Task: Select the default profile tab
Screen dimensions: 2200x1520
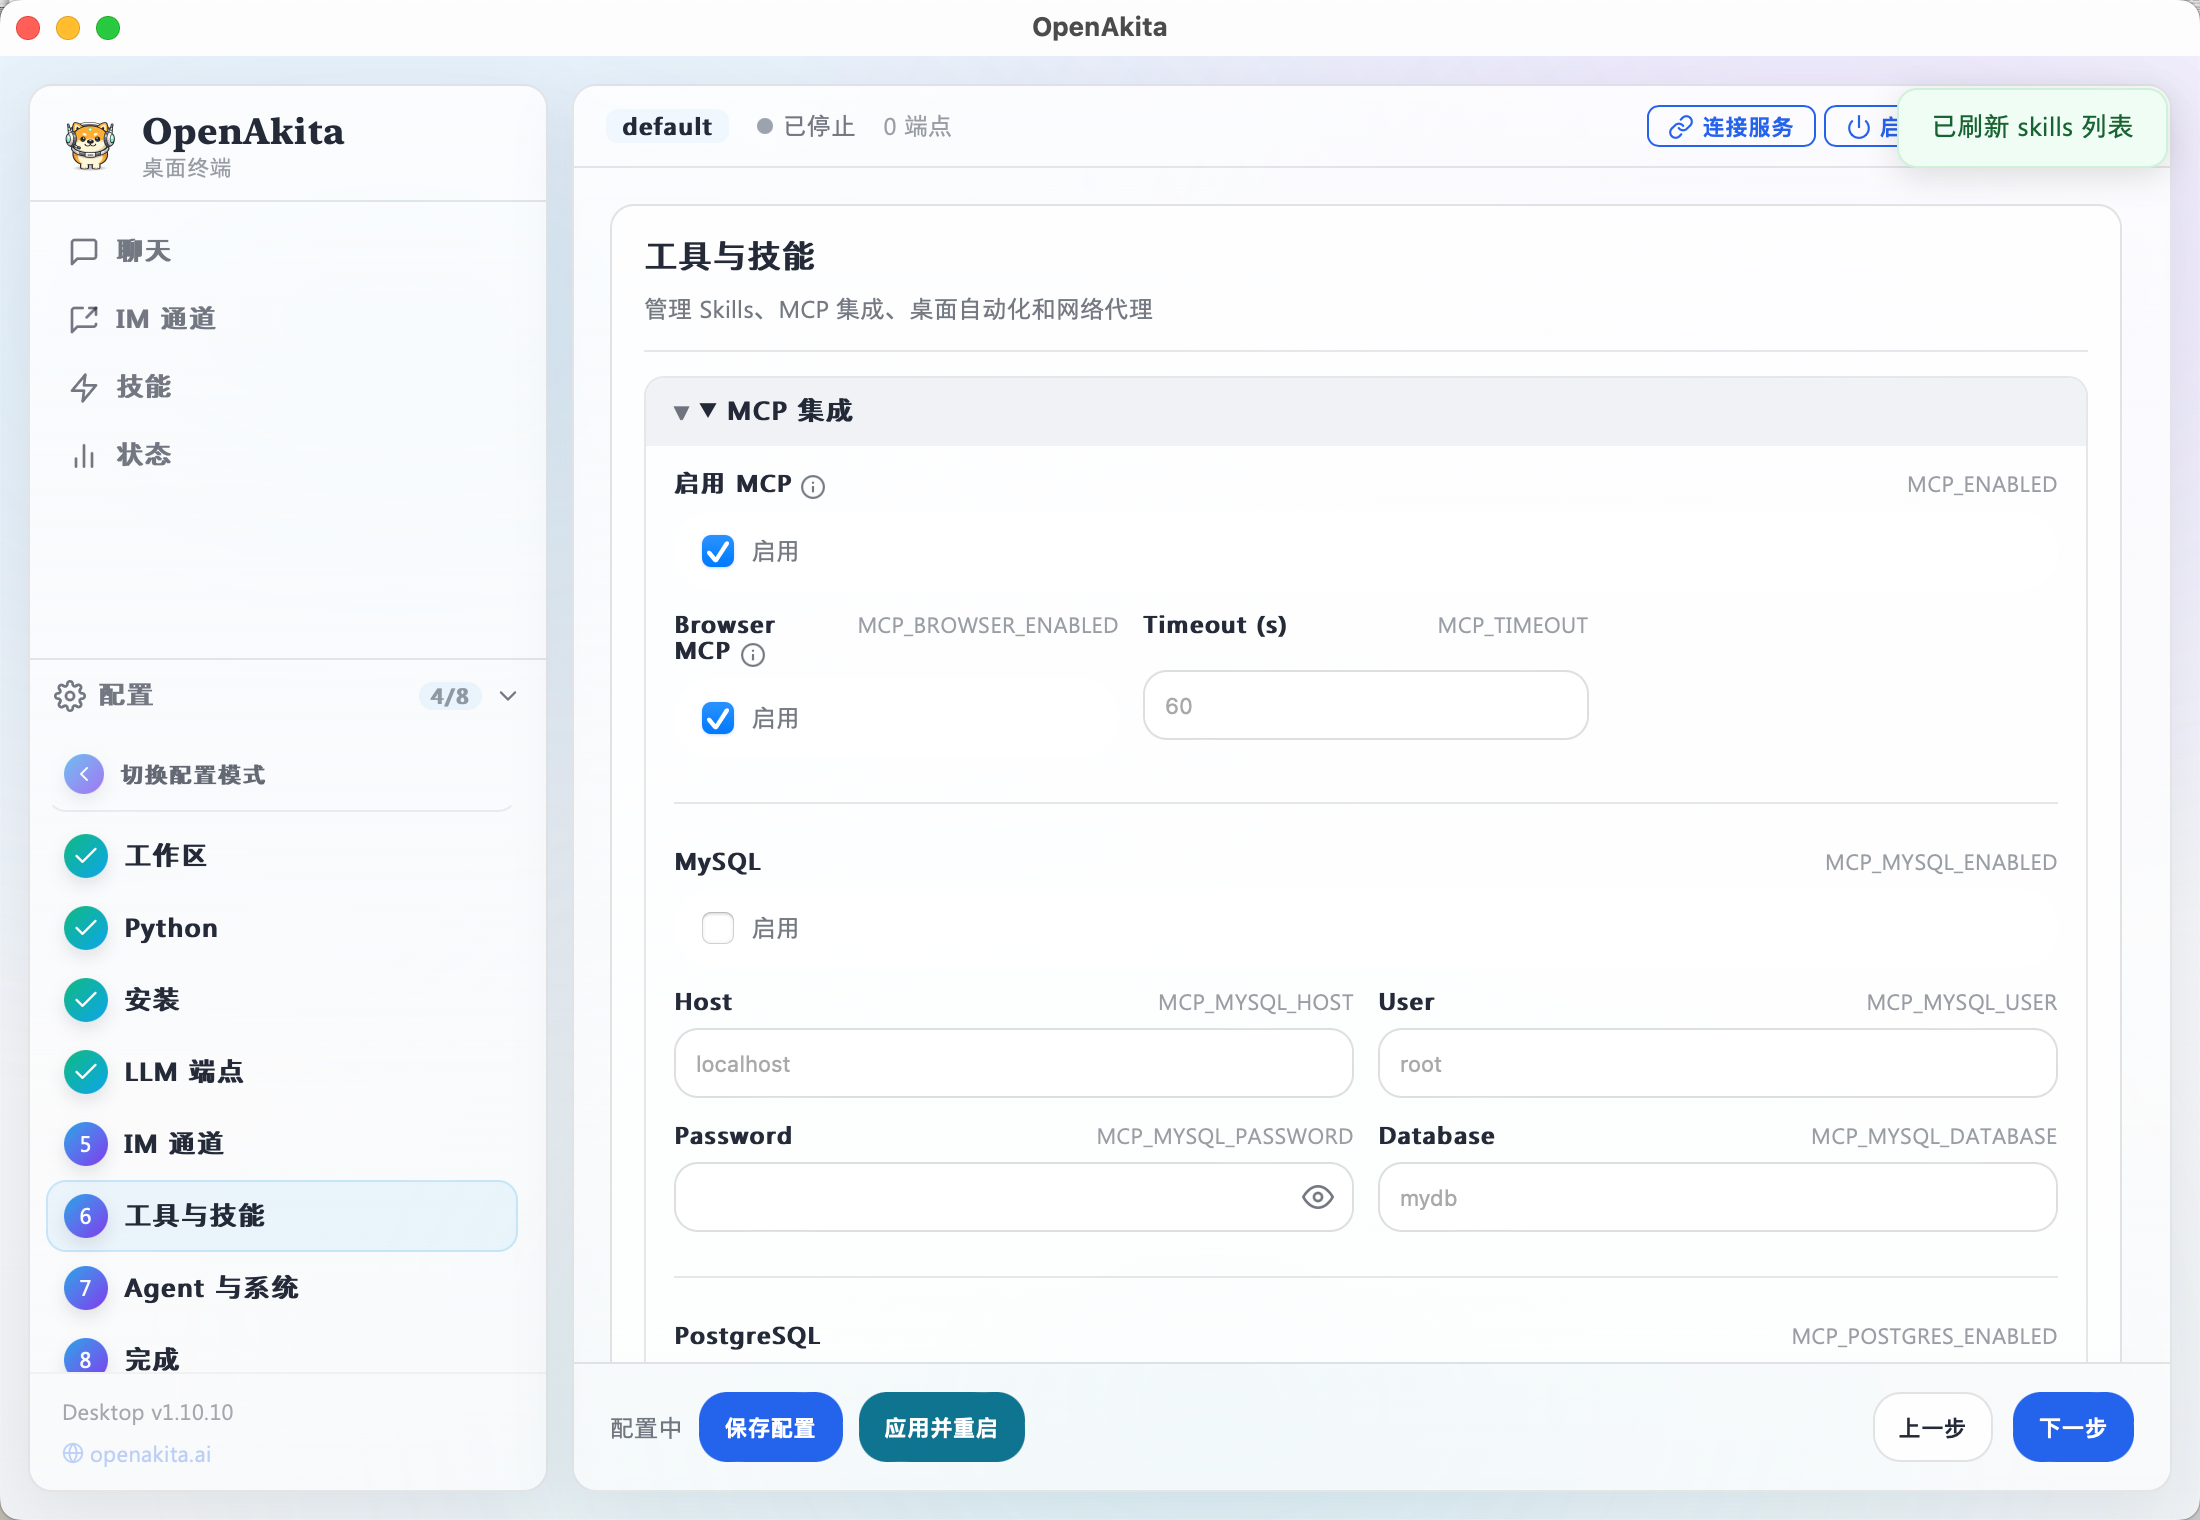Action: click(667, 126)
